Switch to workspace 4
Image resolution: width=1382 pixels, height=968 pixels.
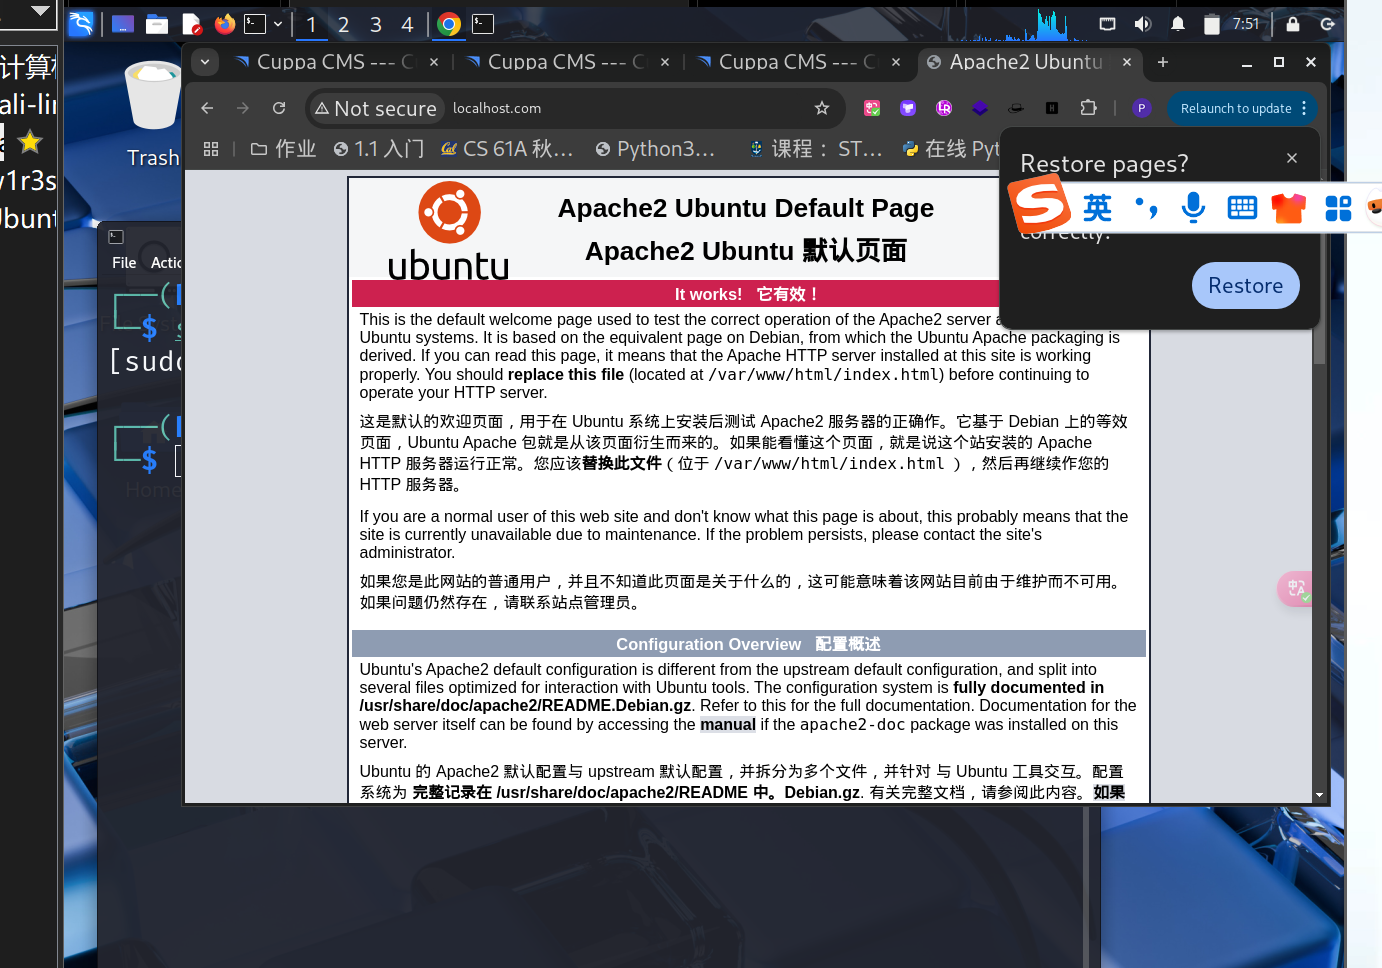407,25
